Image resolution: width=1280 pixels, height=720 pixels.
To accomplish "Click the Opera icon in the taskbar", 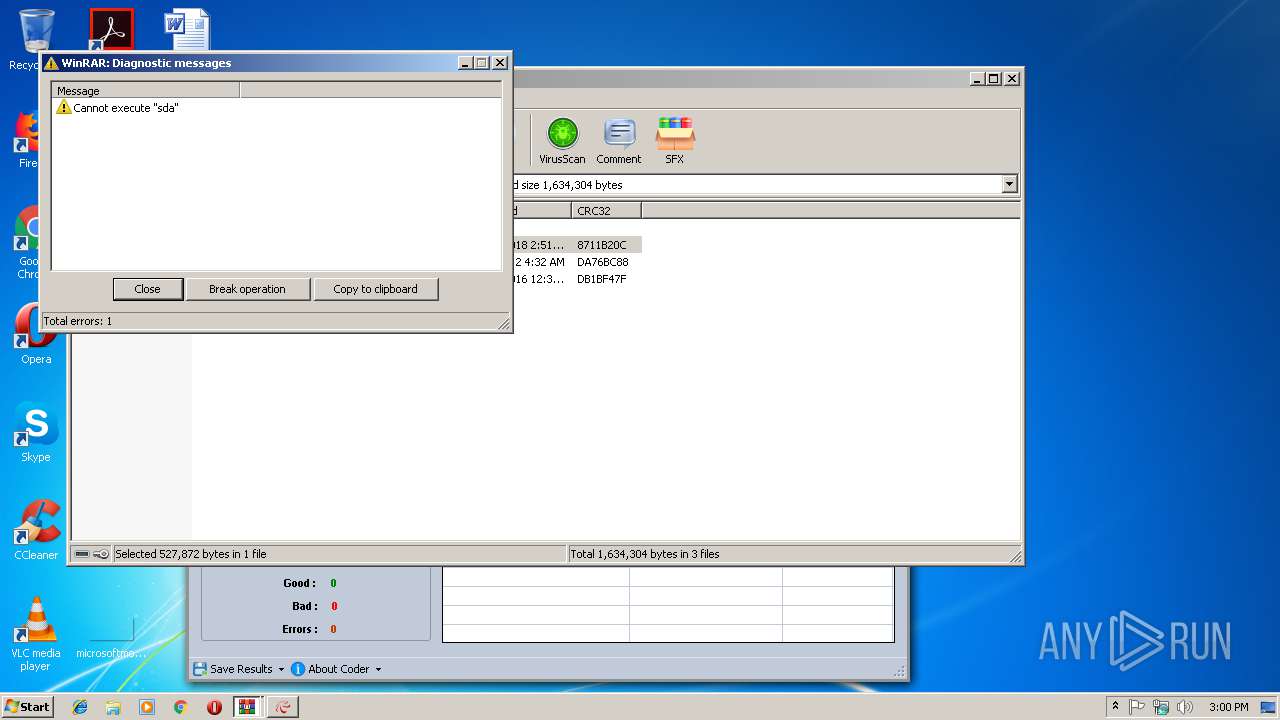I will click(x=214, y=707).
